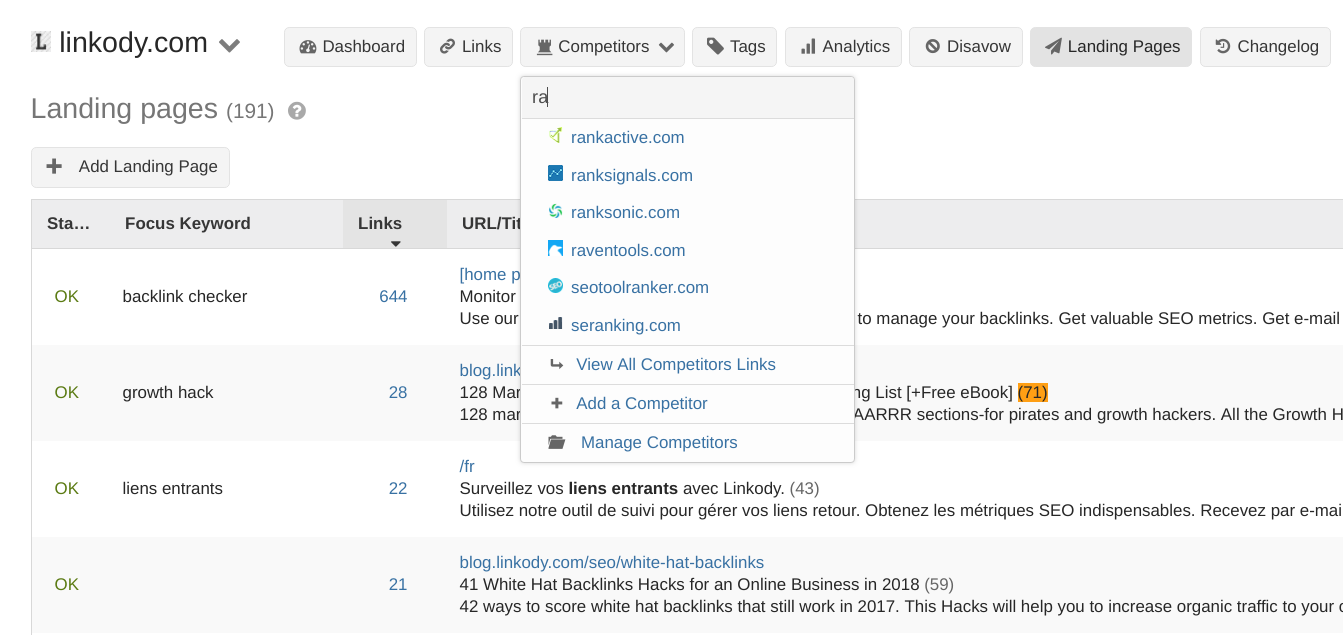Click the rankactive.com favicon icon
This screenshot has height=635, width=1343.
tap(555, 136)
